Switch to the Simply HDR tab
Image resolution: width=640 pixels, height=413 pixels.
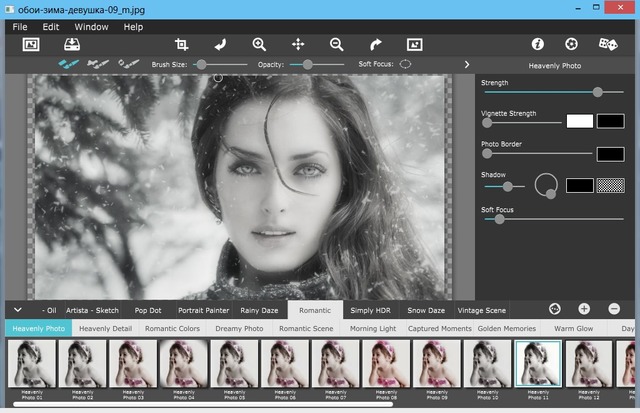371,311
